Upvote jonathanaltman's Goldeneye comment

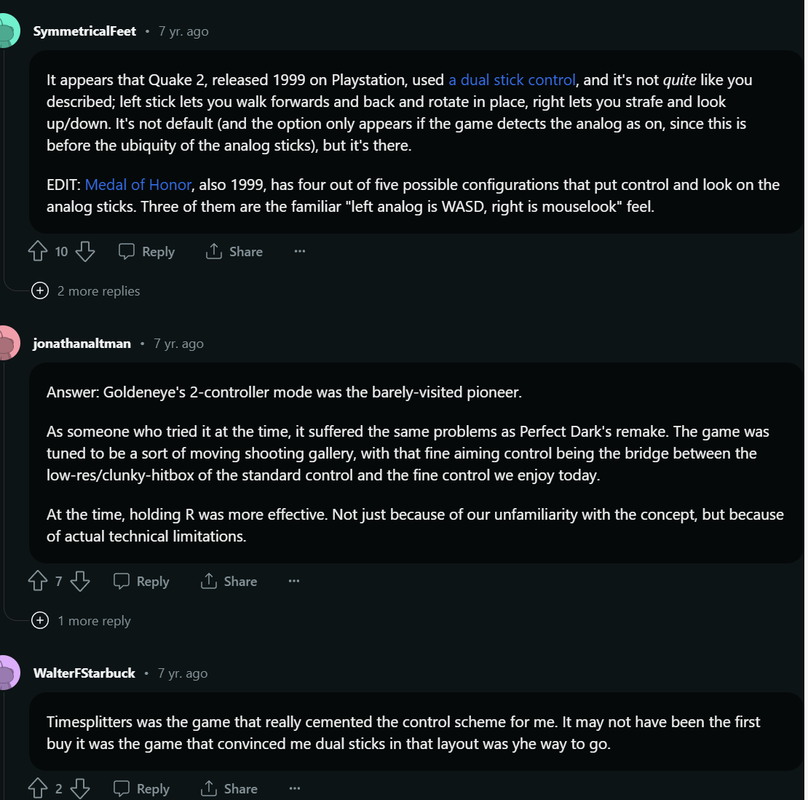38,581
